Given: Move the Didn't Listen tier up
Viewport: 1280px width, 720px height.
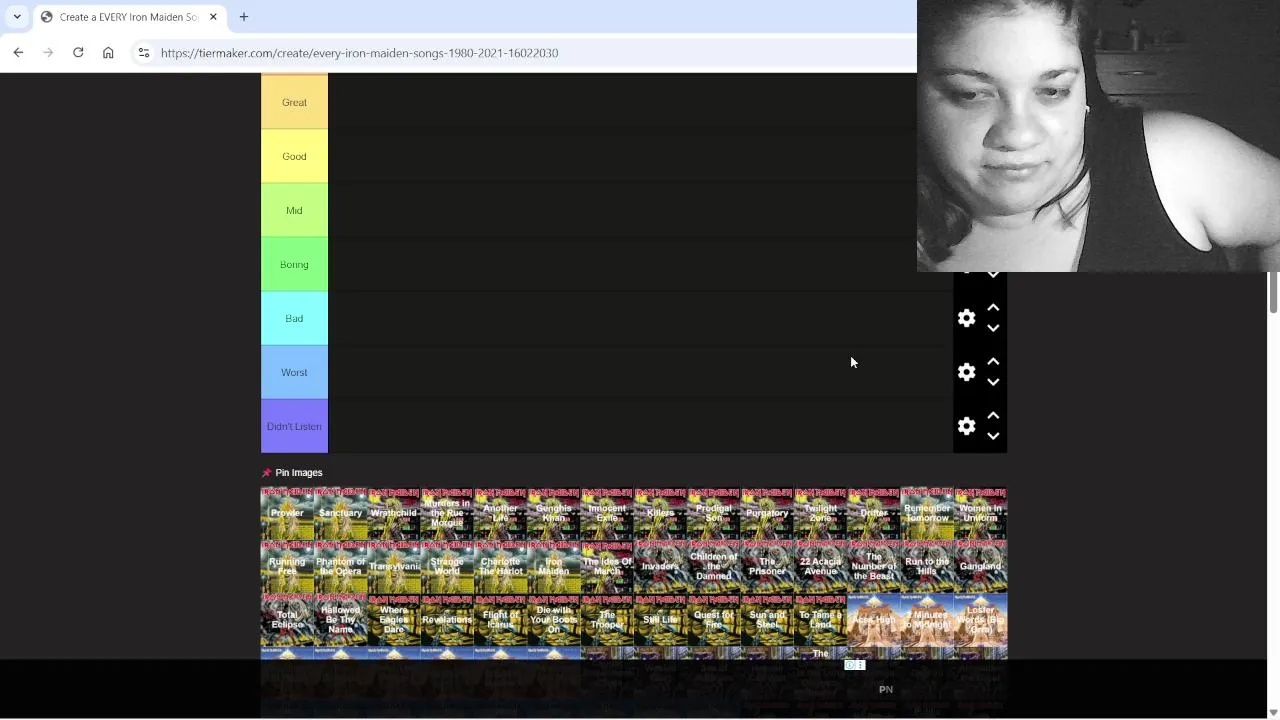Looking at the screenshot, I should tap(993, 416).
